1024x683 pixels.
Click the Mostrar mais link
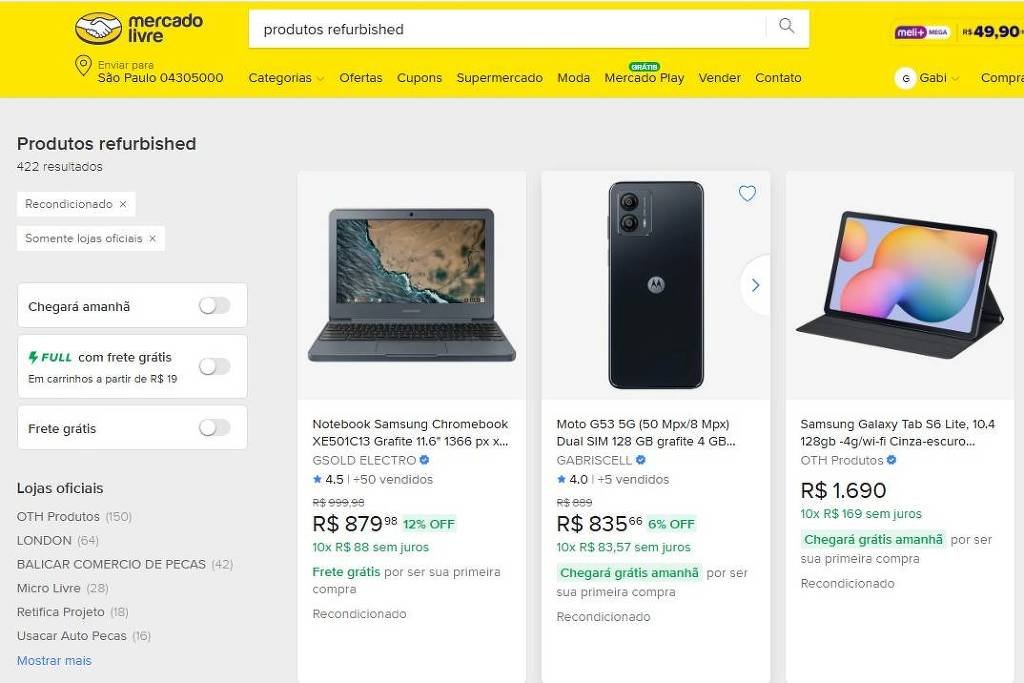54,660
